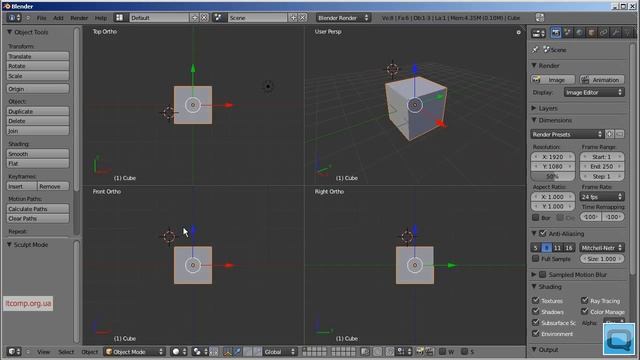This screenshot has width=640, height=360.
Task: Click the Duplicate button
Action: coord(38,111)
